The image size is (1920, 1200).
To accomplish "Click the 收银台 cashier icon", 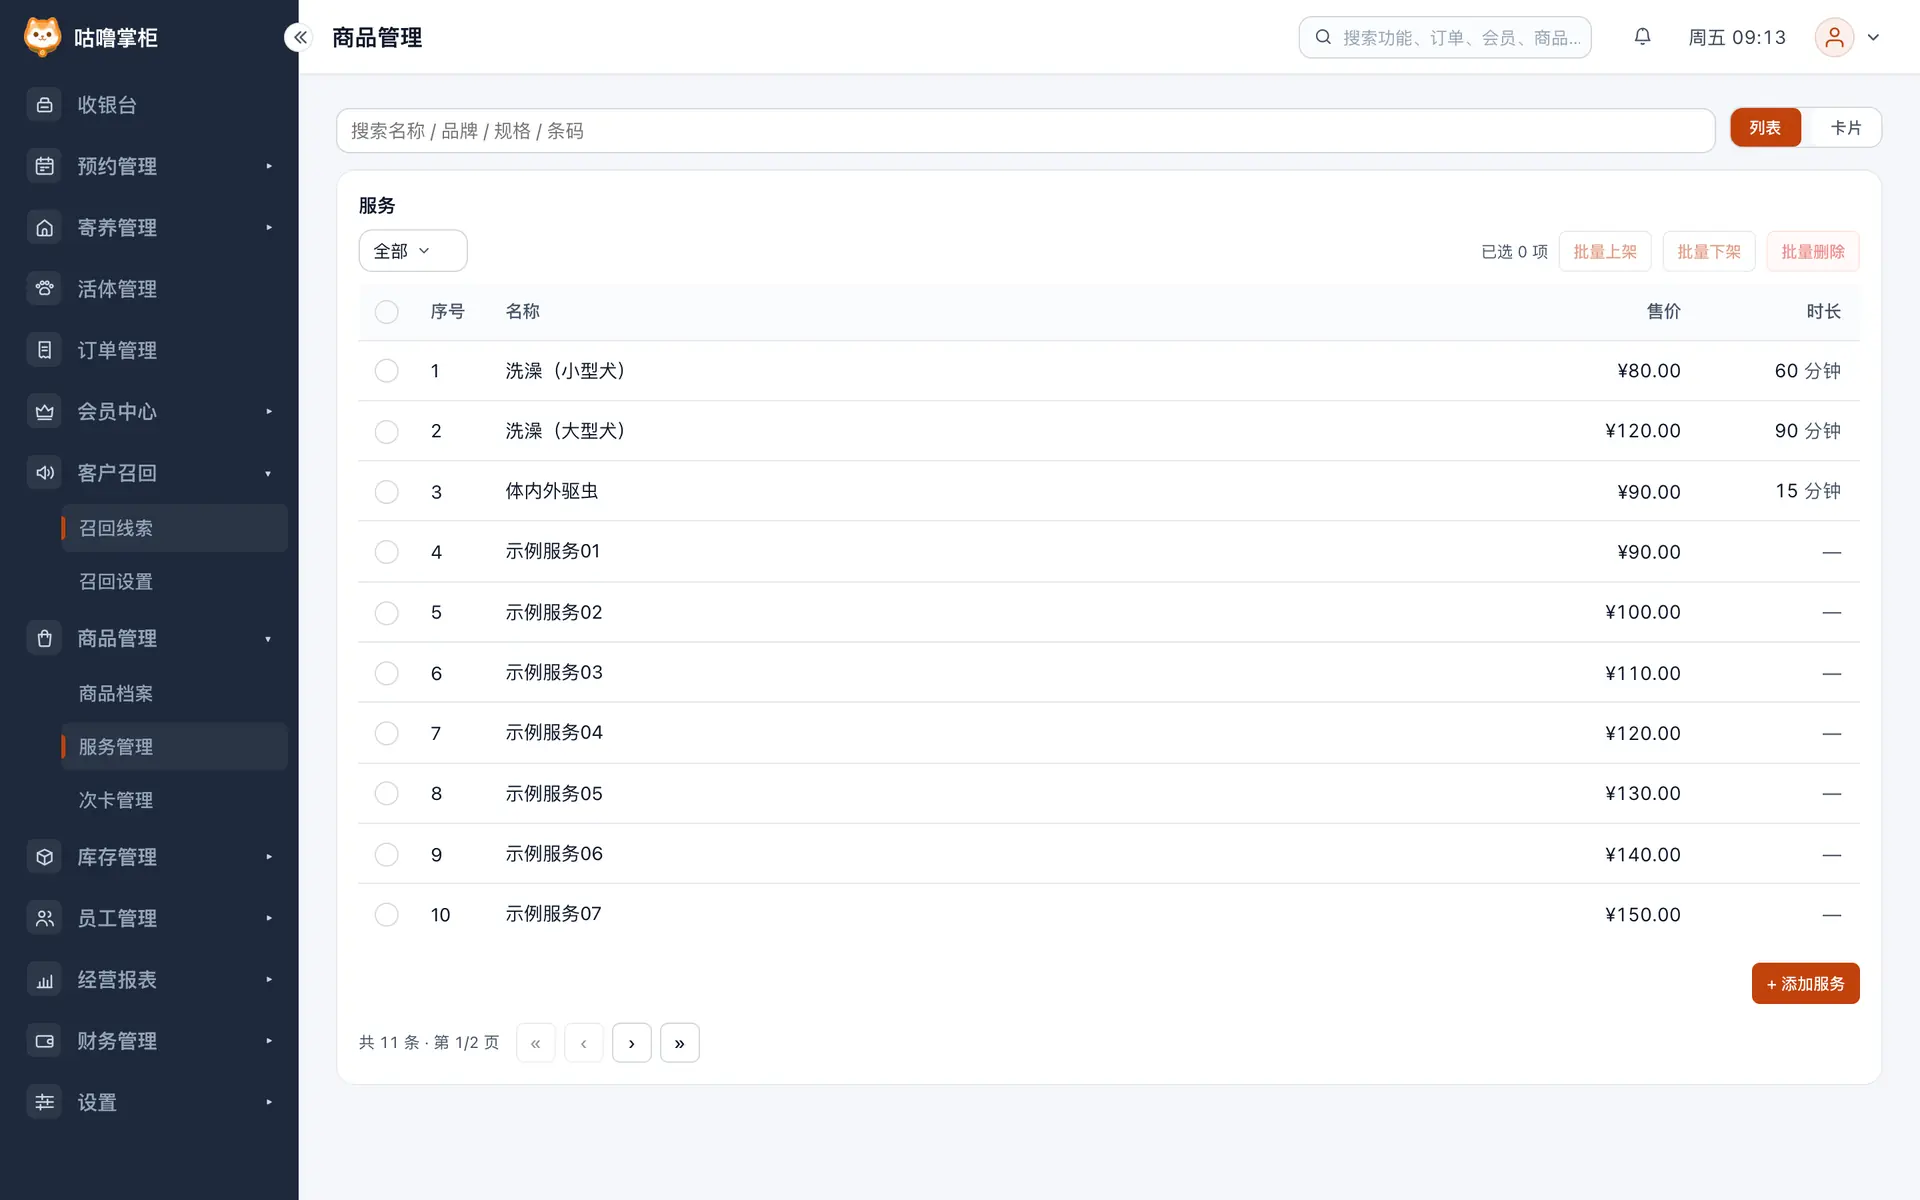I will 44,105.
